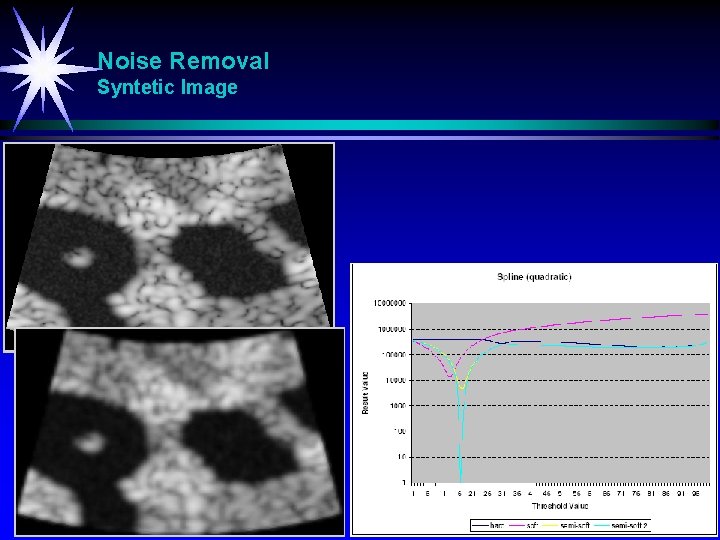This screenshot has height=540, width=720.
Task: Select the 'hard' legend entry
Action: click(x=488, y=525)
